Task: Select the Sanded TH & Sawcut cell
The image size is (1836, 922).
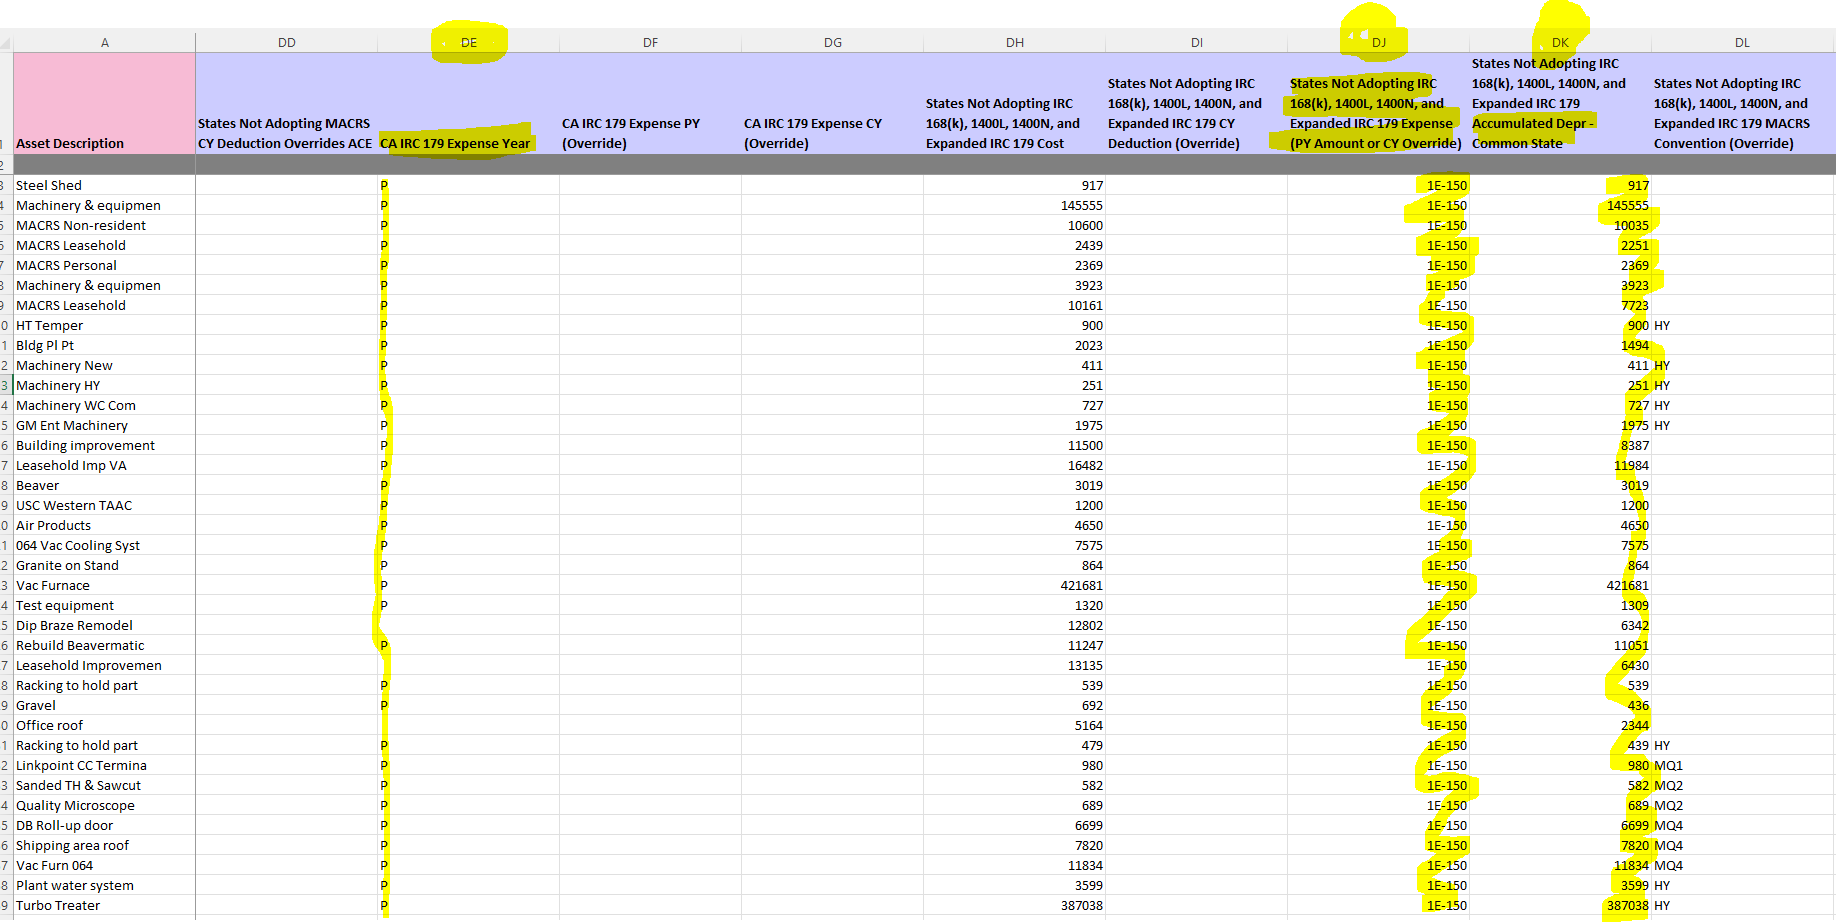Action: coord(104,785)
